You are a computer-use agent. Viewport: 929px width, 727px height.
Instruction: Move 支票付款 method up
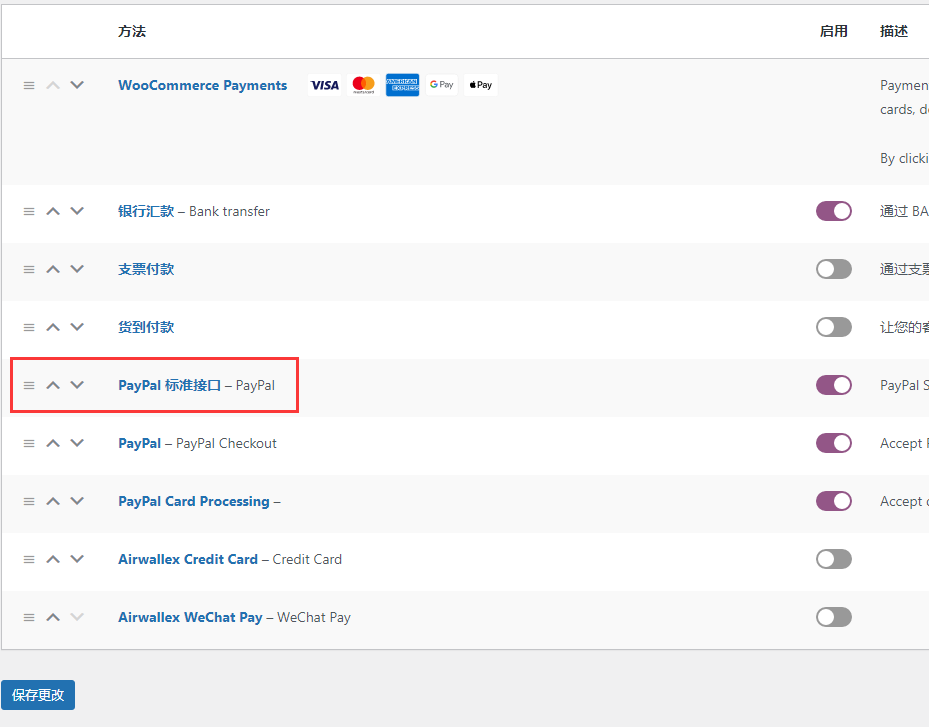point(53,269)
